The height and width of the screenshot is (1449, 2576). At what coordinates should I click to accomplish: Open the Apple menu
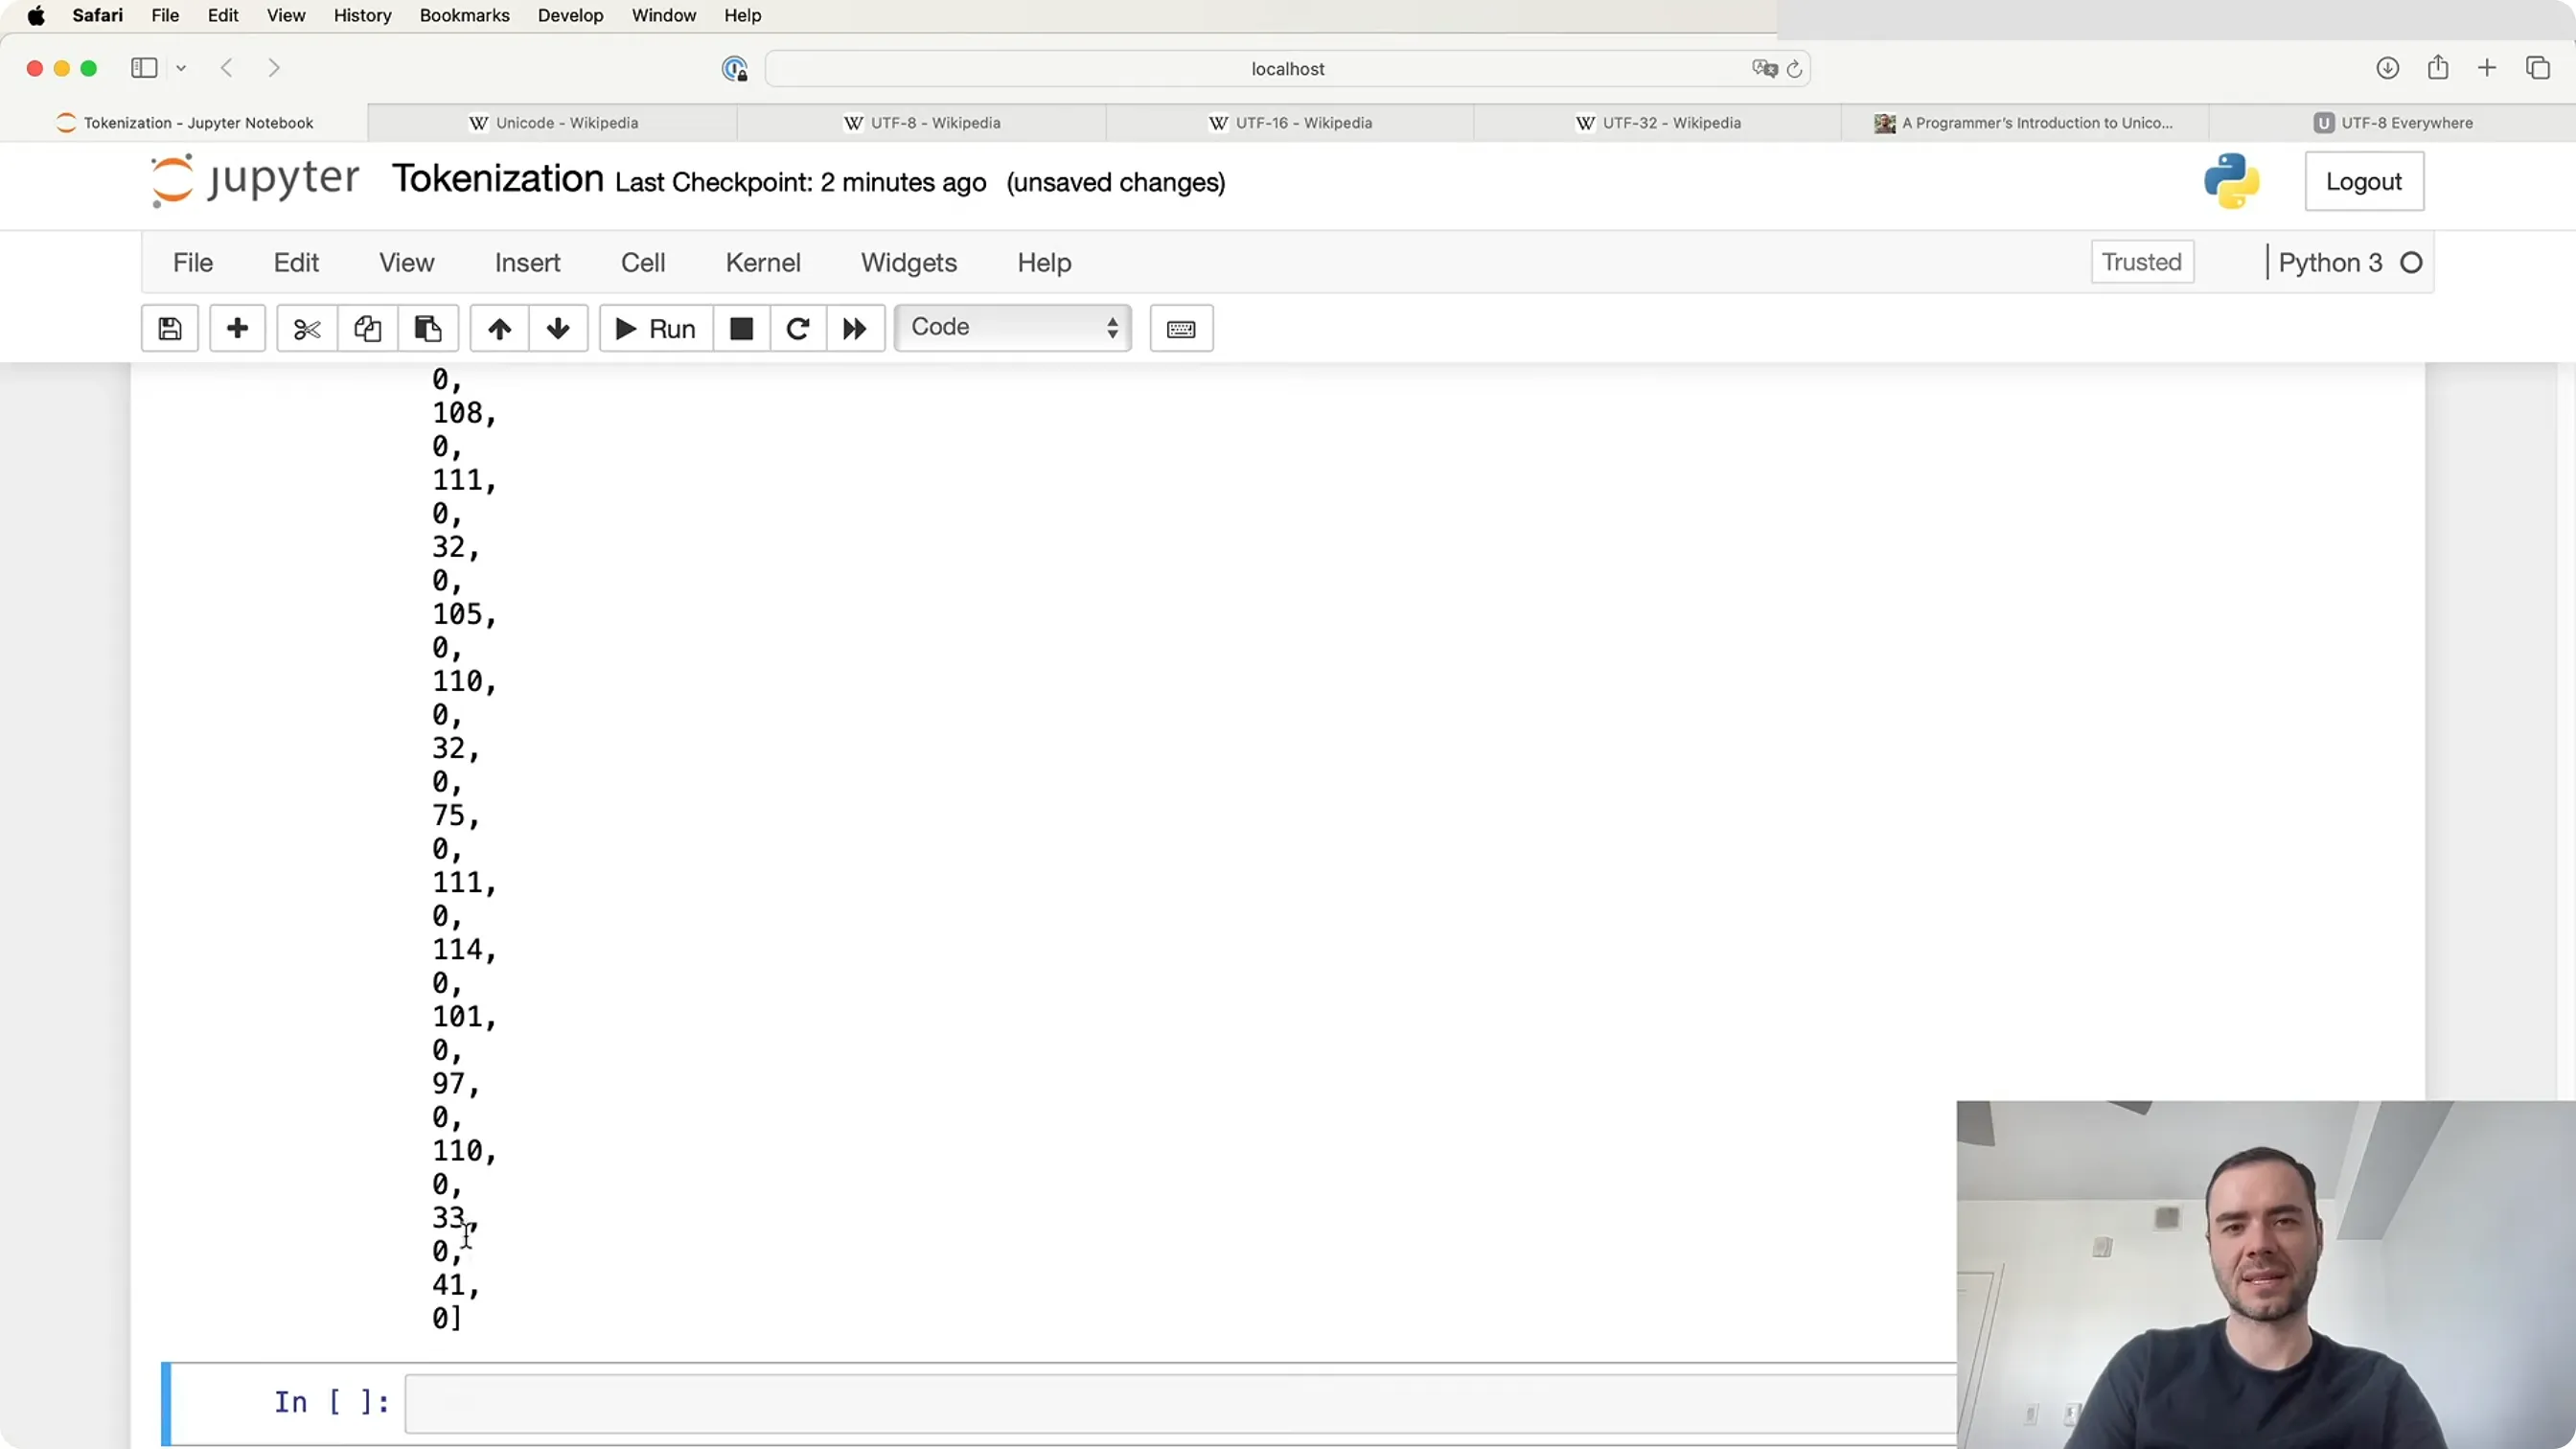pos(36,15)
